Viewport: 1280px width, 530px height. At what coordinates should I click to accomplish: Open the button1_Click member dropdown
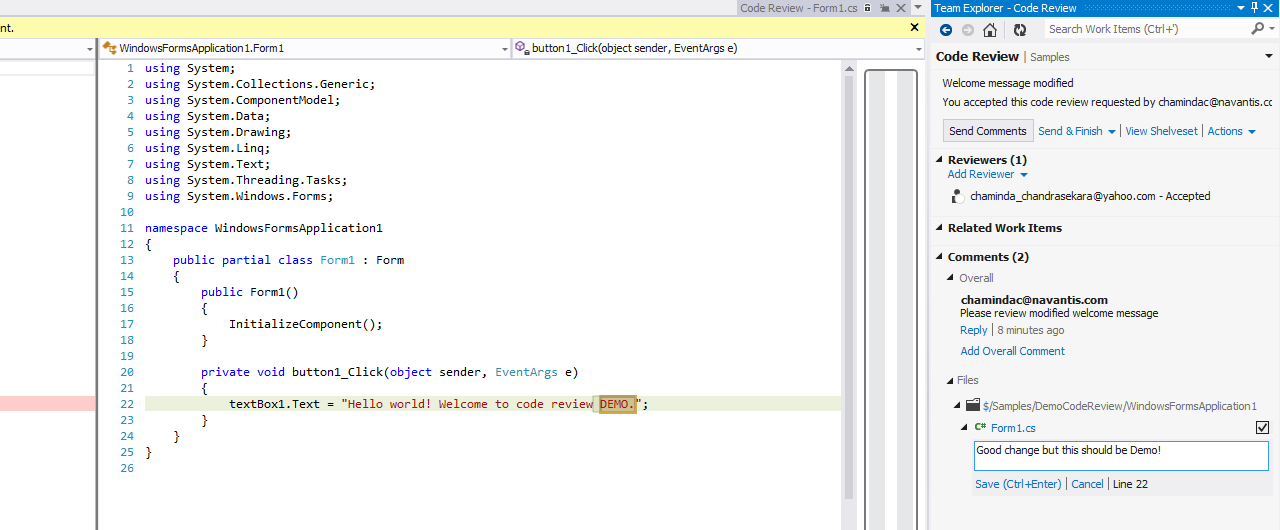(919, 48)
